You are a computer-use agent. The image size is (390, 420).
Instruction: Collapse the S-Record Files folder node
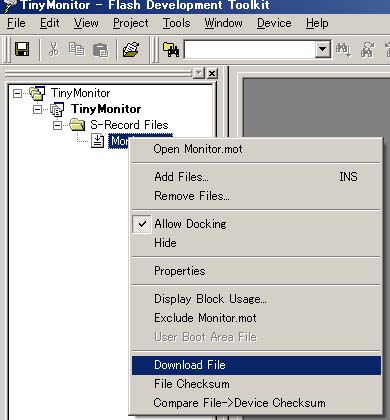(x=58, y=125)
